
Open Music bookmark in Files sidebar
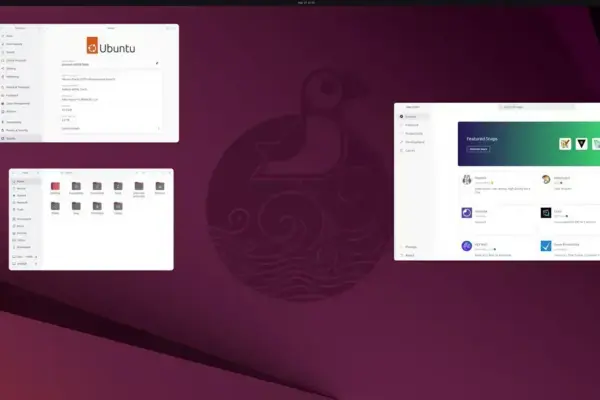25,226
